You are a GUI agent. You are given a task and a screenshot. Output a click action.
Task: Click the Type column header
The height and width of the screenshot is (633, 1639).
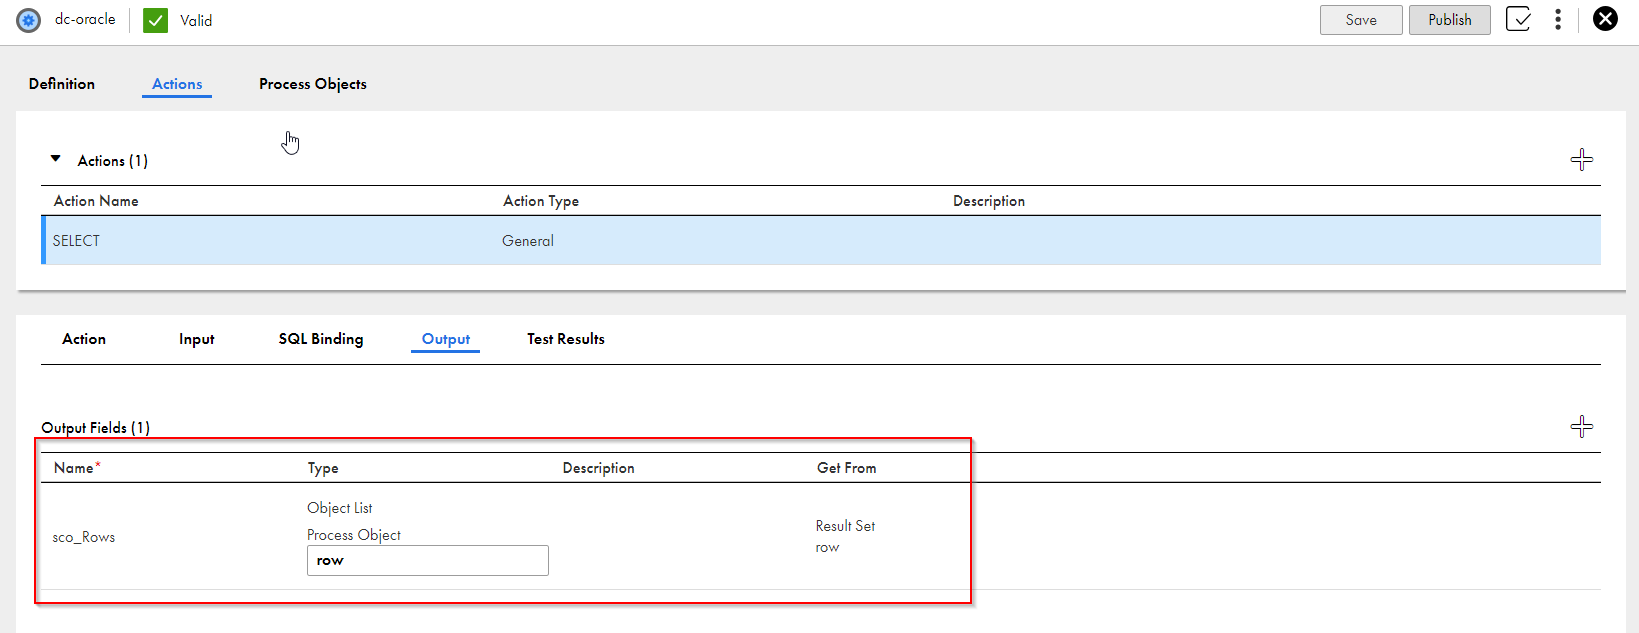tap(323, 468)
